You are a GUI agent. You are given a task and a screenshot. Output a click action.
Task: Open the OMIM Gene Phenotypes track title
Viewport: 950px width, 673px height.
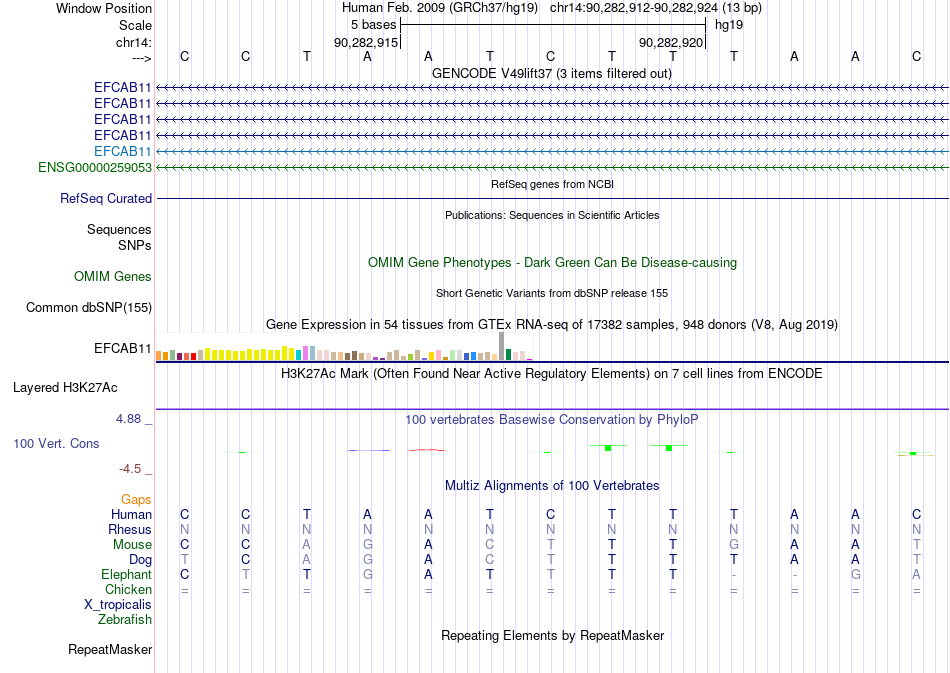tap(552, 263)
